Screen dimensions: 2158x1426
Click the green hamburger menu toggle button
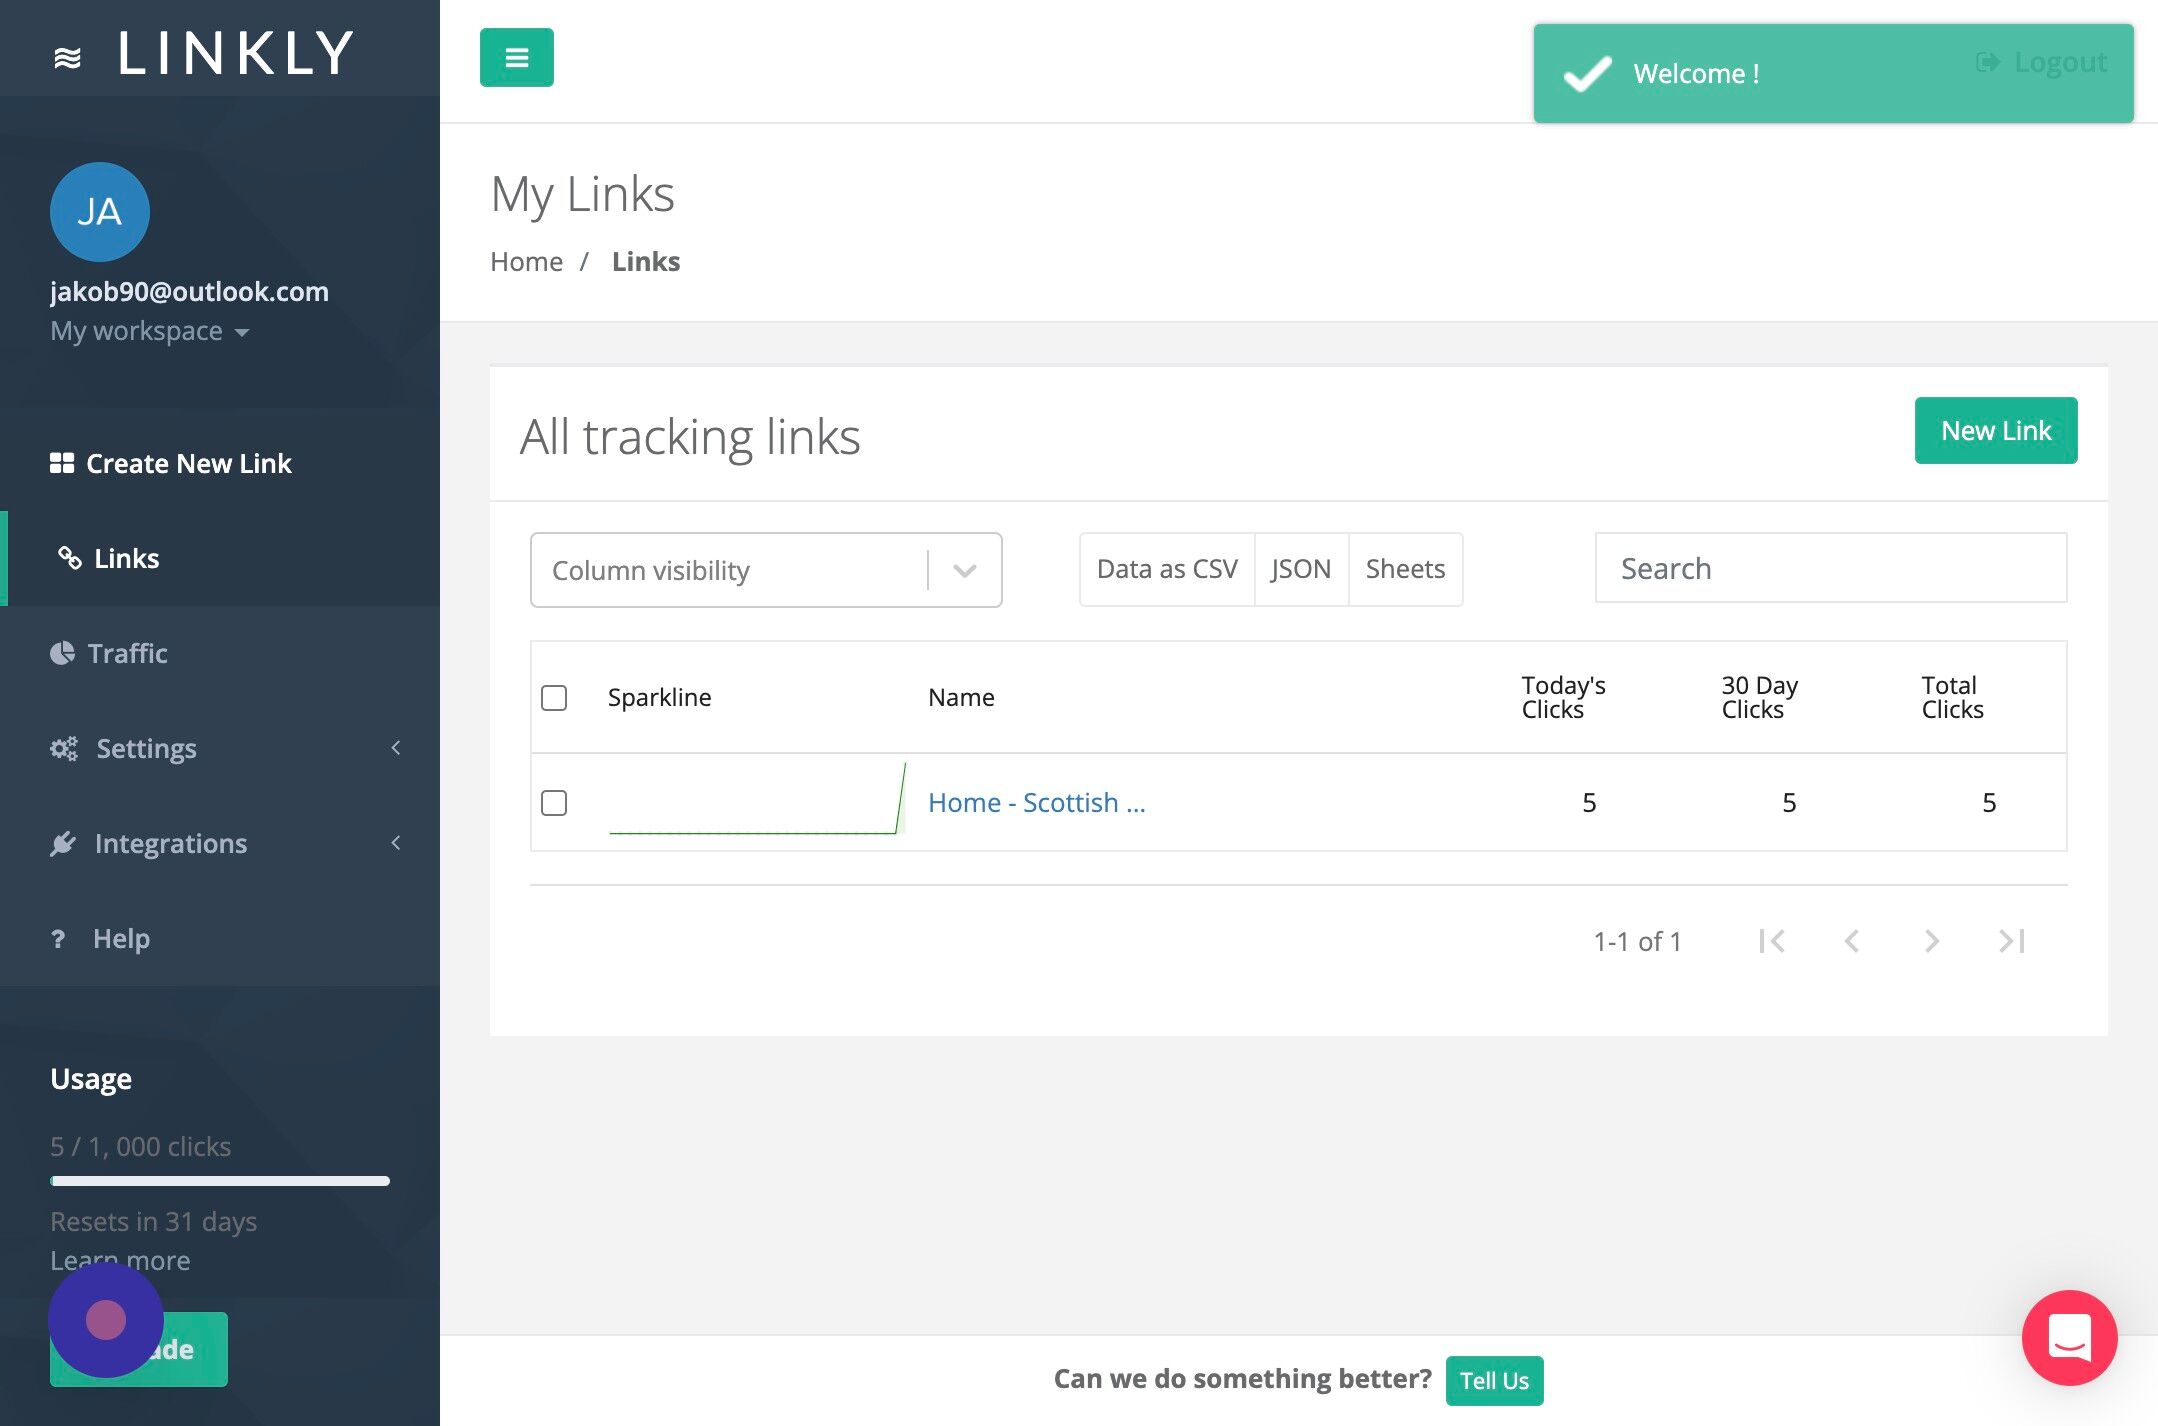pos(516,58)
